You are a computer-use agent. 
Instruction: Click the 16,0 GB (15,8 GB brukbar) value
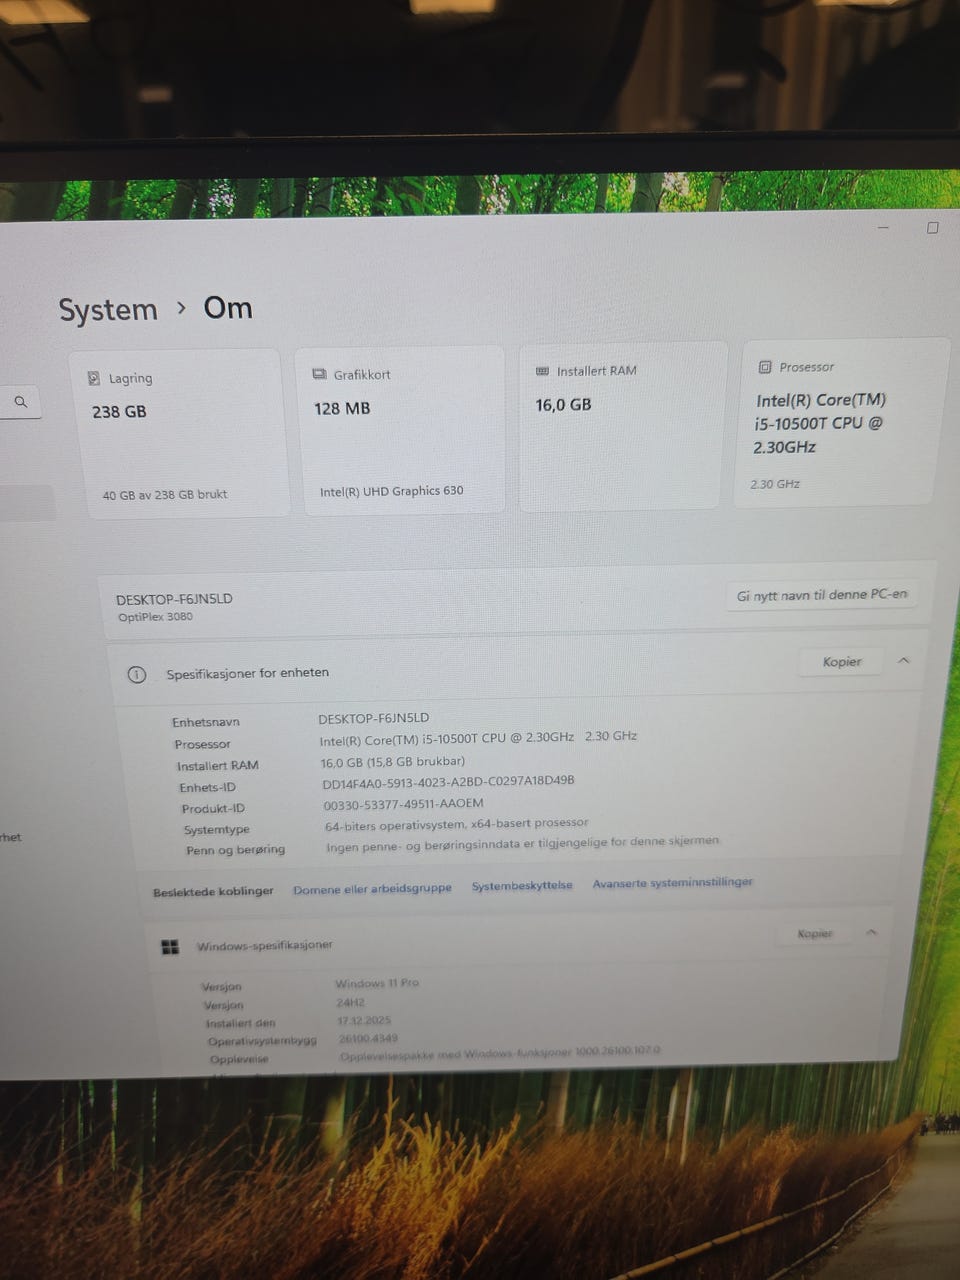pos(392,761)
